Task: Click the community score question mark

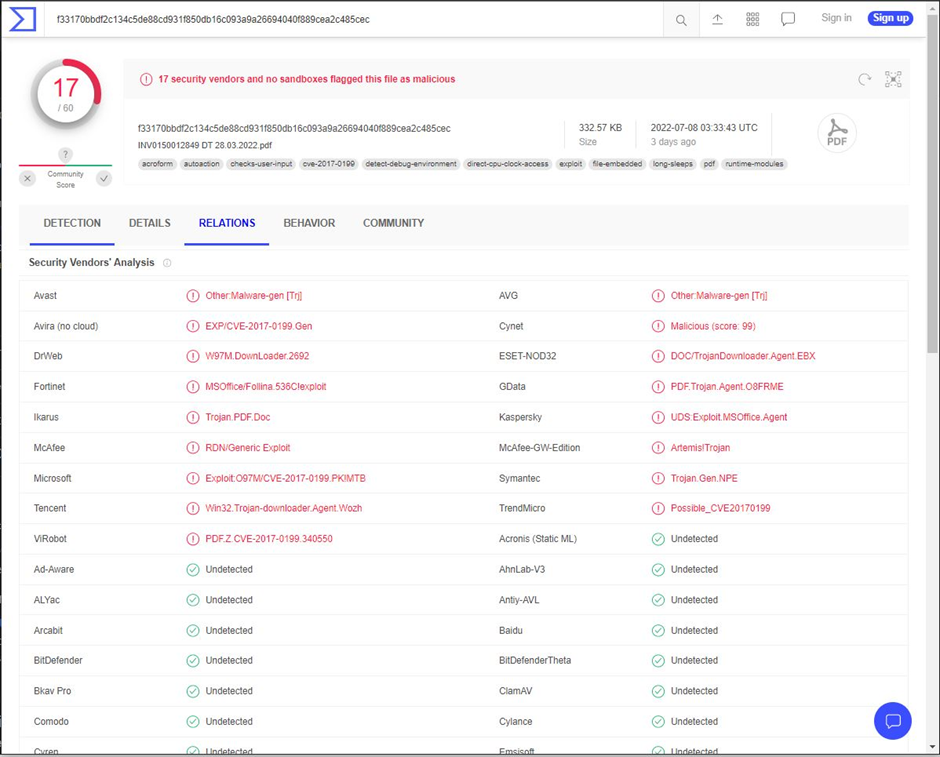Action: (65, 155)
